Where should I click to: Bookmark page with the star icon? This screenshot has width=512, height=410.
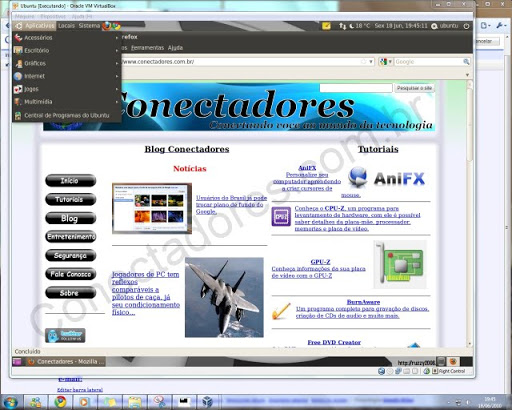click(x=363, y=62)
